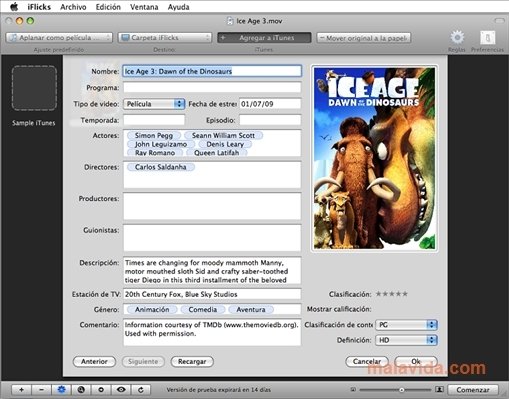Click the Siguiente button
Screen dimensions: 509x399
(143, 362)
